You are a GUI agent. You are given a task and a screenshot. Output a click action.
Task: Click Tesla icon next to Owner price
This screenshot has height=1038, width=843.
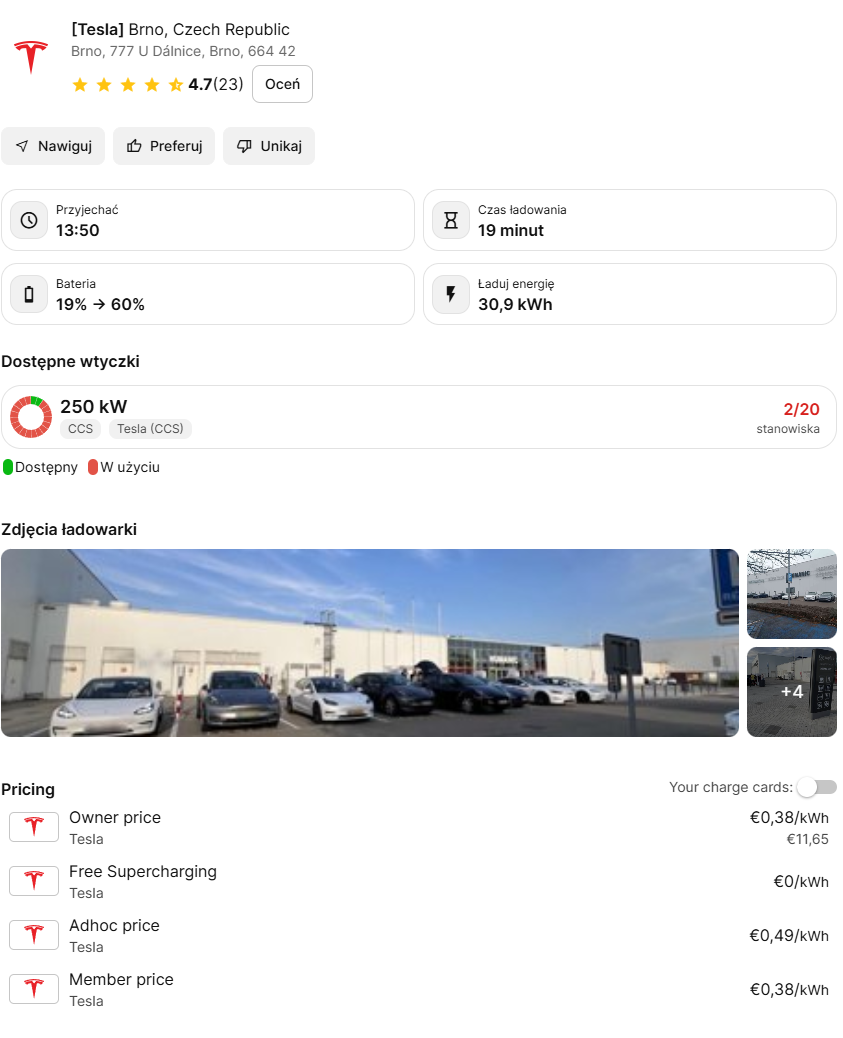[34, 827]
